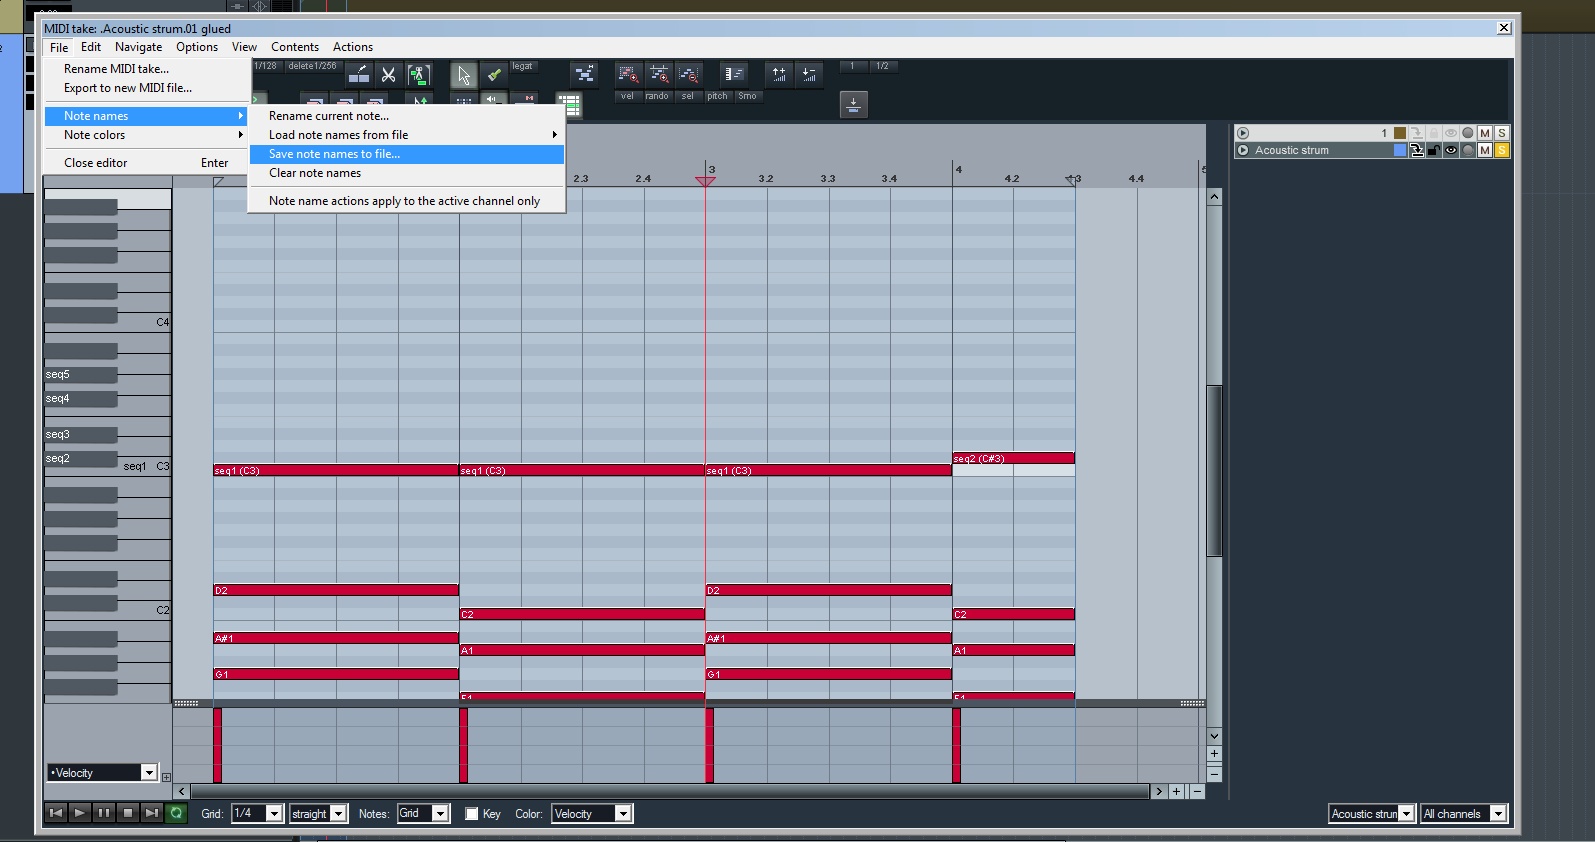Viewport: 1595px width, 842px height.
Task: Toggle the green repeat loop button
Action: click(x=176, y=813)
